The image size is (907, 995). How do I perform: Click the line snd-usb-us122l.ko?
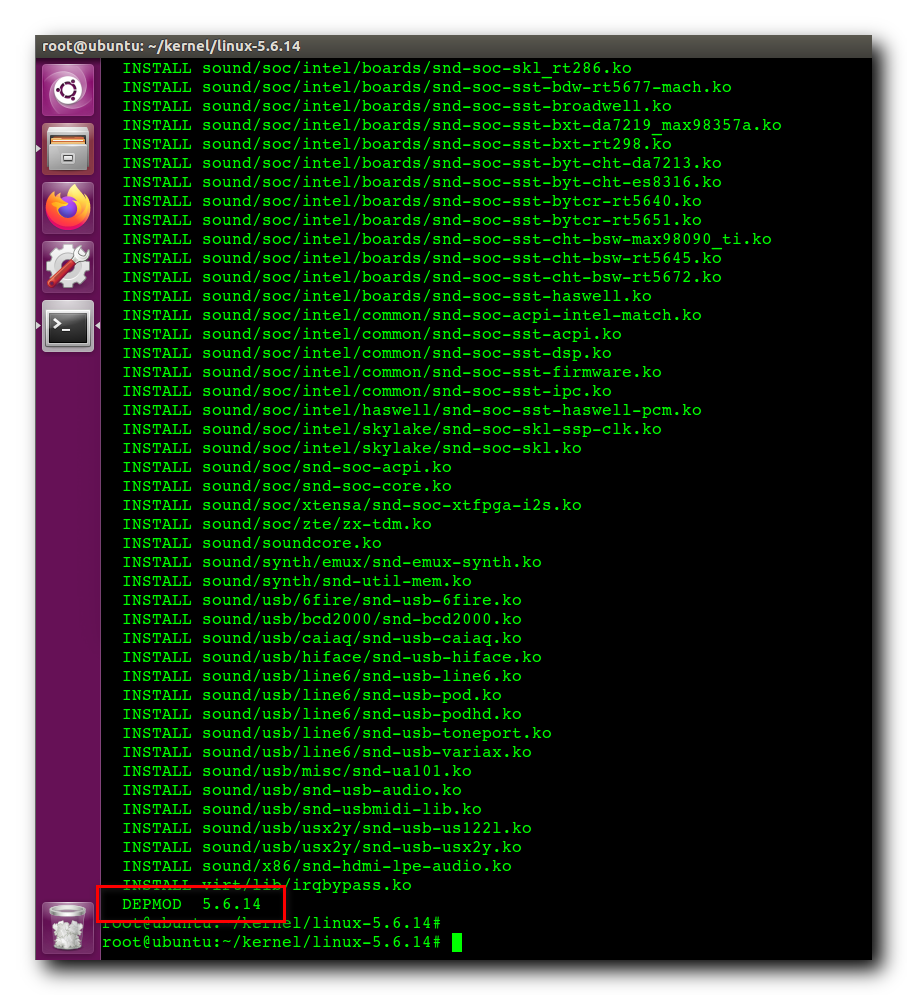(327, 829)
